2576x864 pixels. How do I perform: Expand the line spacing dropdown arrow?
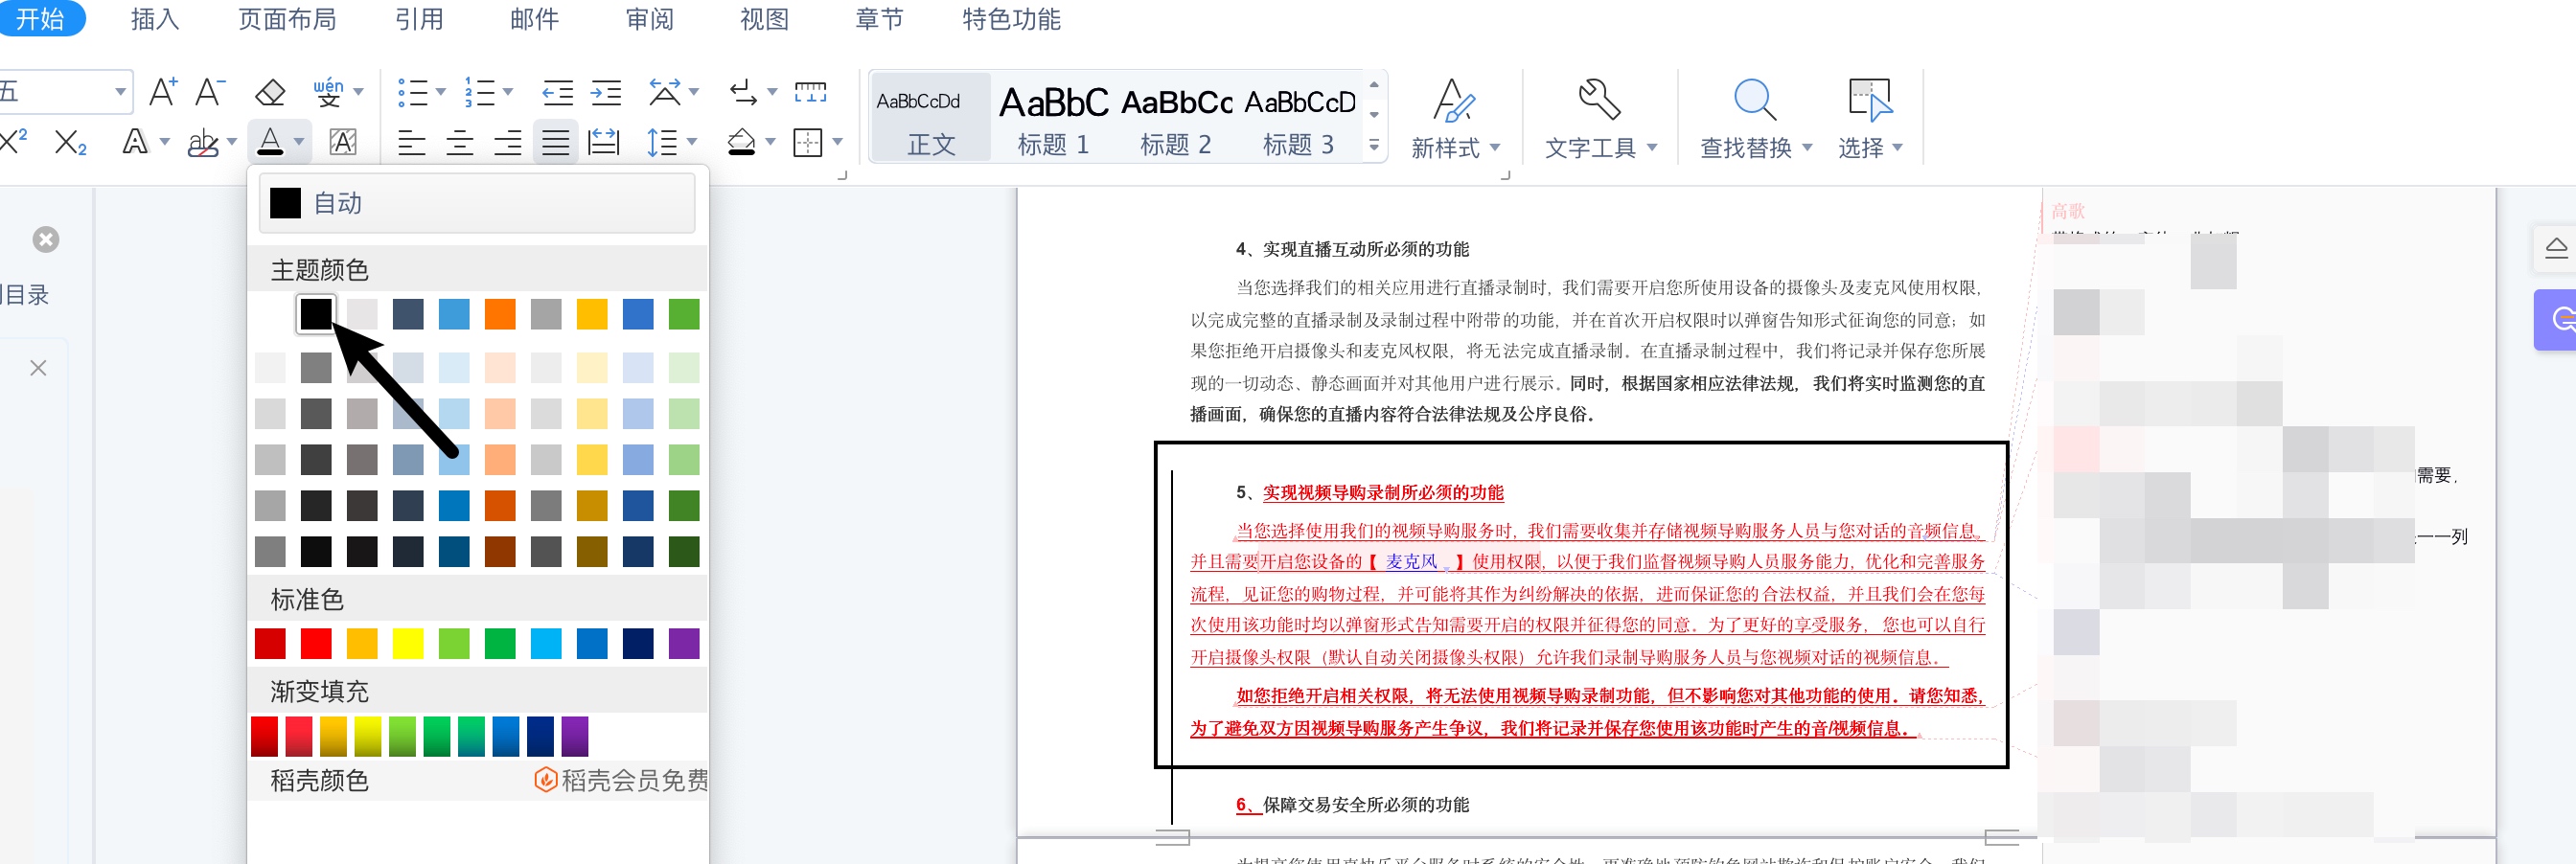[691, 142]
